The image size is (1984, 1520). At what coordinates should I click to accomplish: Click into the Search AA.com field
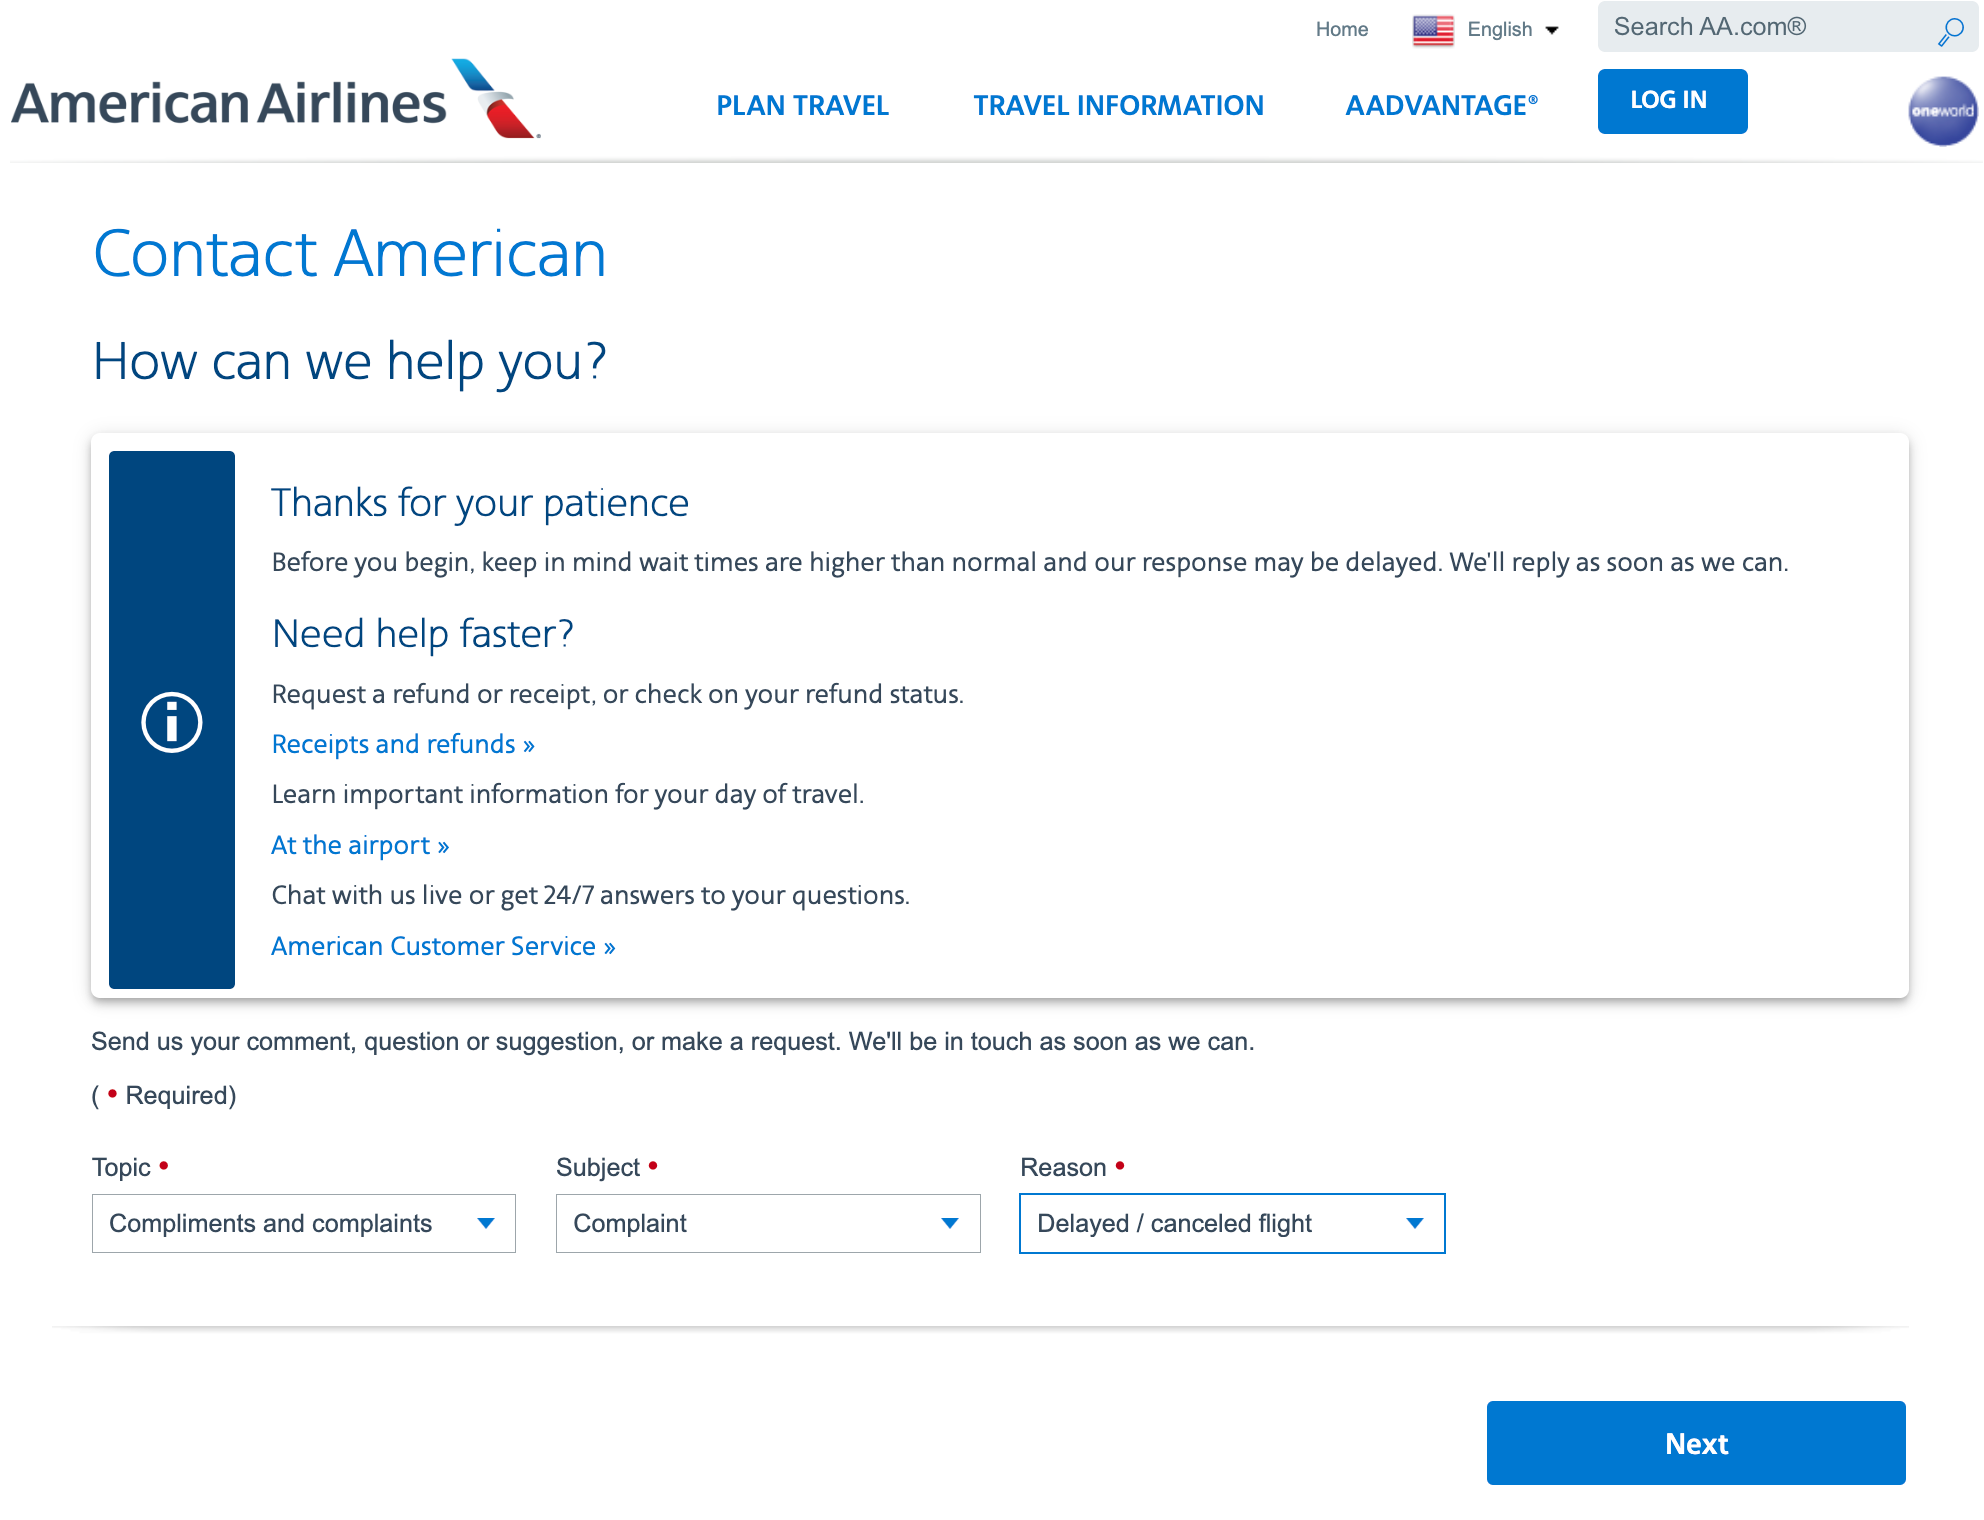(x=1765, y=27)
